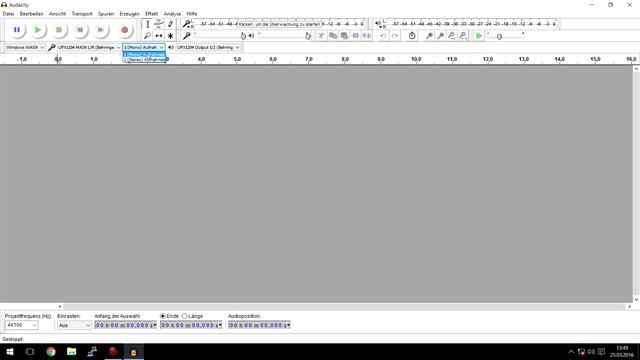Open the Analyse menu

point(172,13)
